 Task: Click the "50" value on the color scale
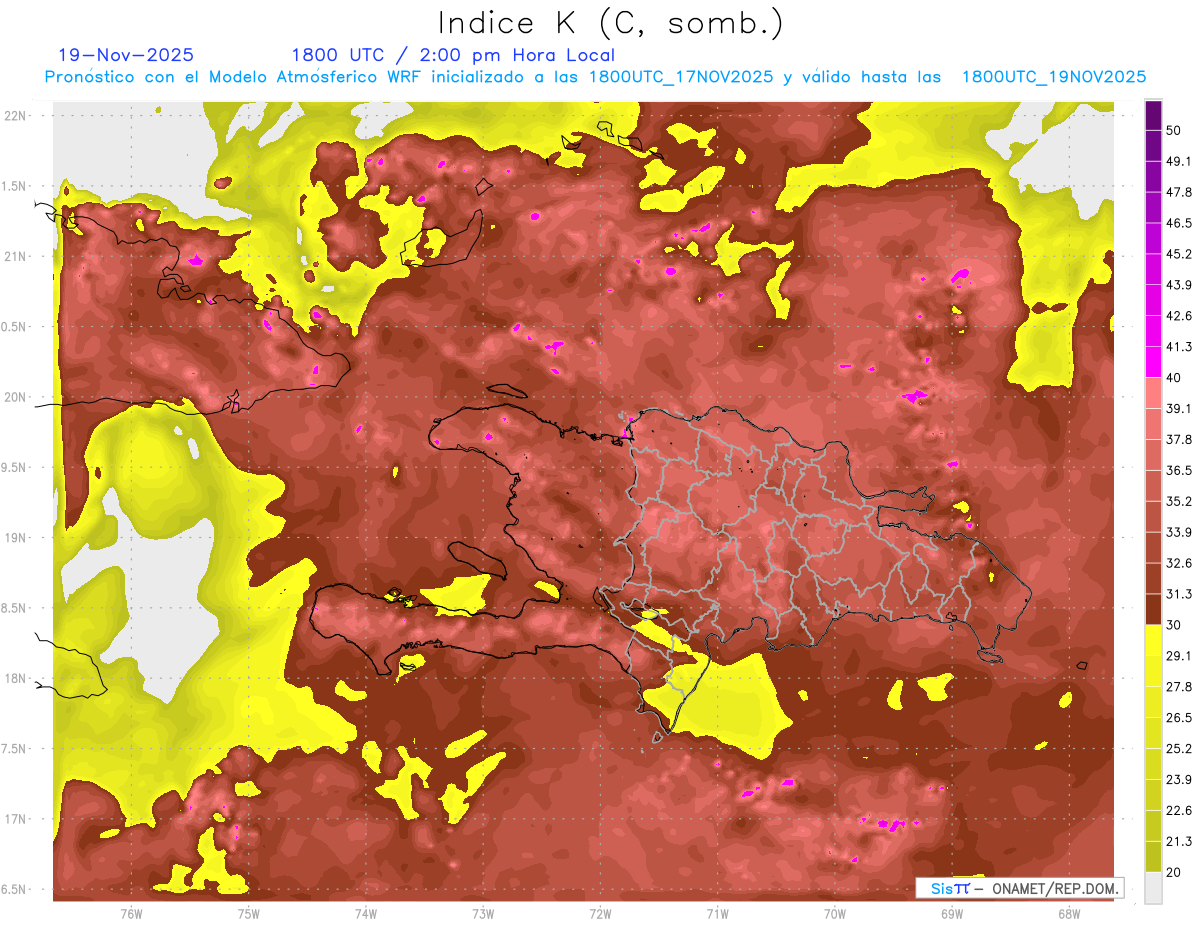click(1175, 130)
